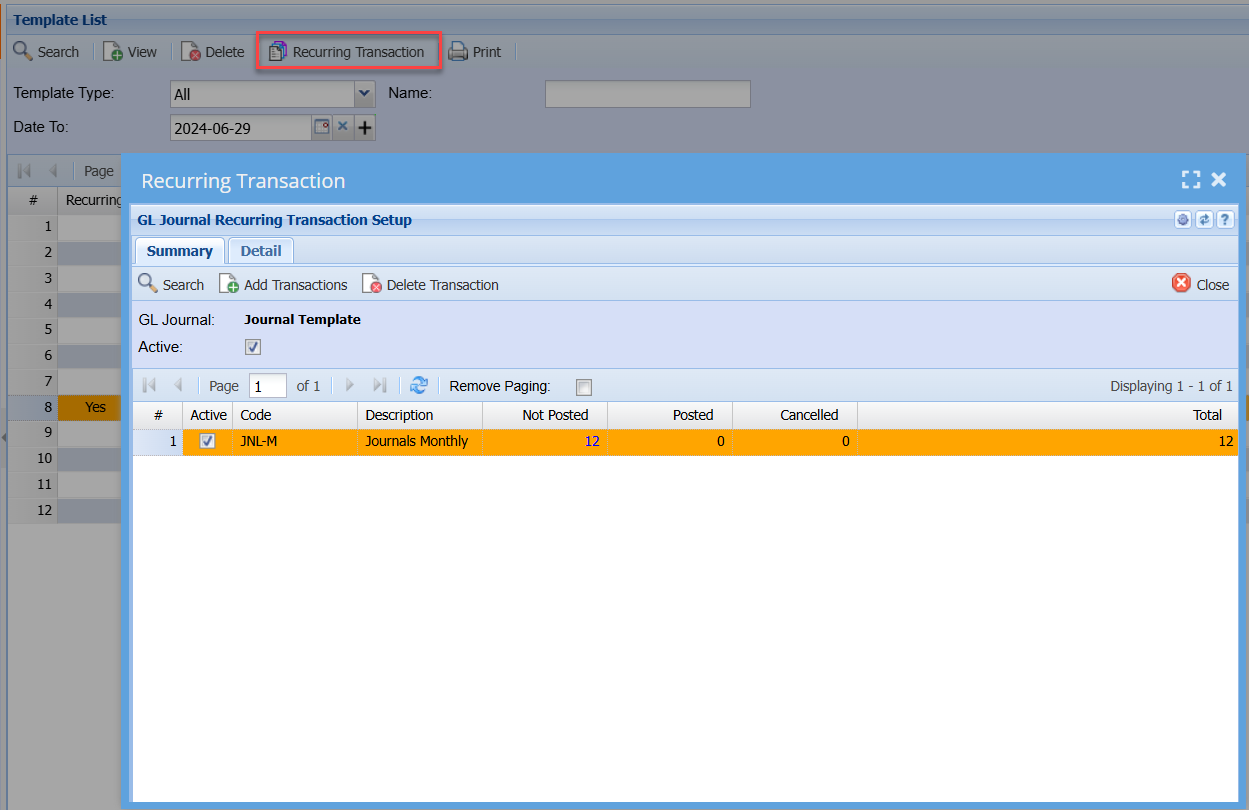Toggle the Active checkbox under GL Journal
Viewport: 1249px width, 810px height.
point(253,347)
